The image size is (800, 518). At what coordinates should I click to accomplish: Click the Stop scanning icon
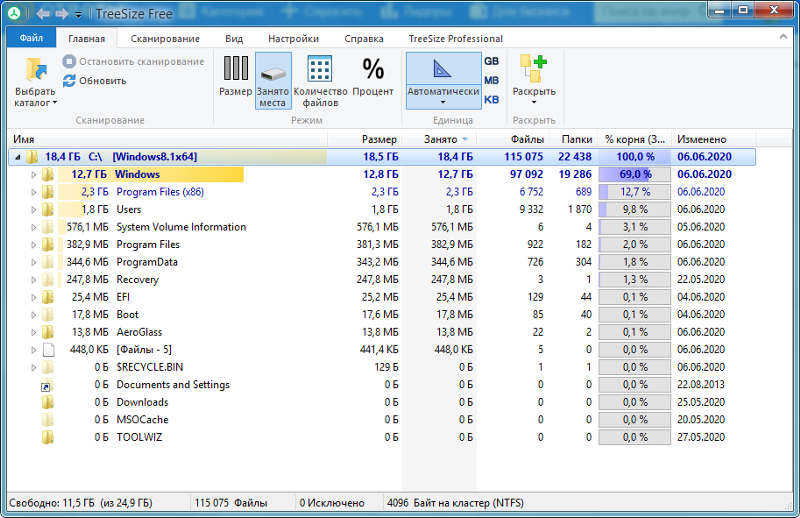click(69, 62)
